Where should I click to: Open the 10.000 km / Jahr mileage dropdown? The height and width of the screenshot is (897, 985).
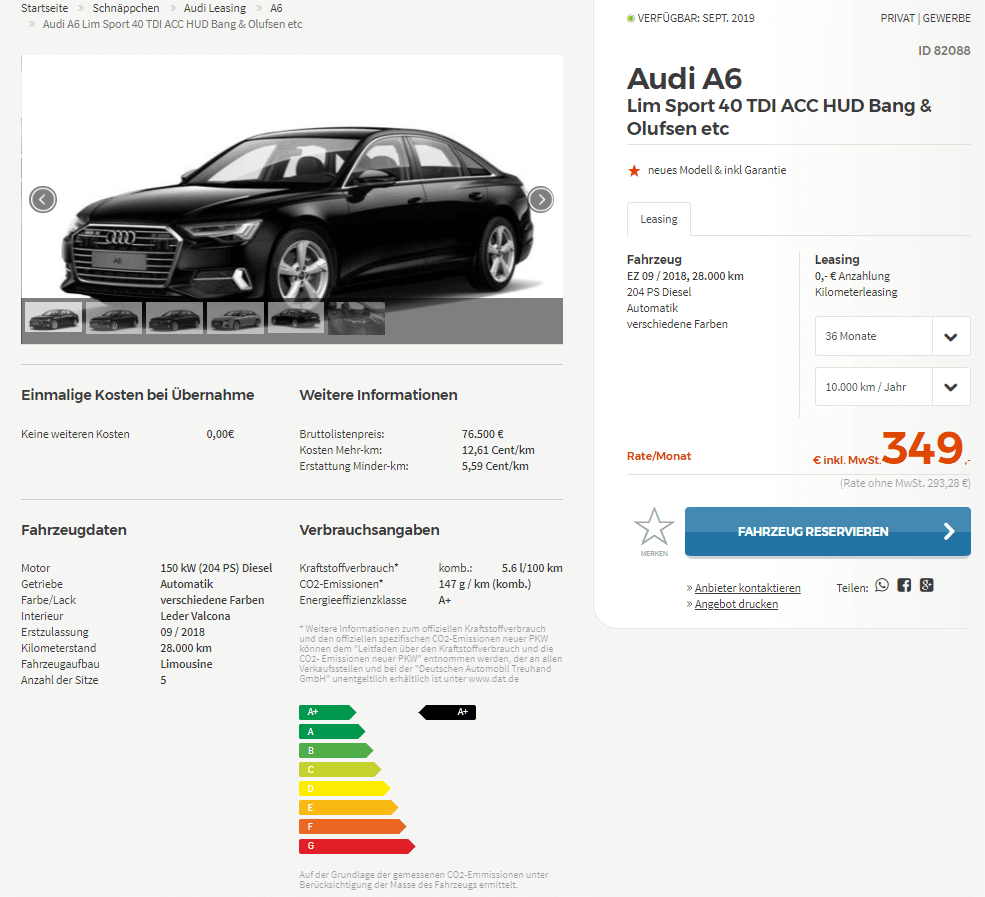click(893, 387)
